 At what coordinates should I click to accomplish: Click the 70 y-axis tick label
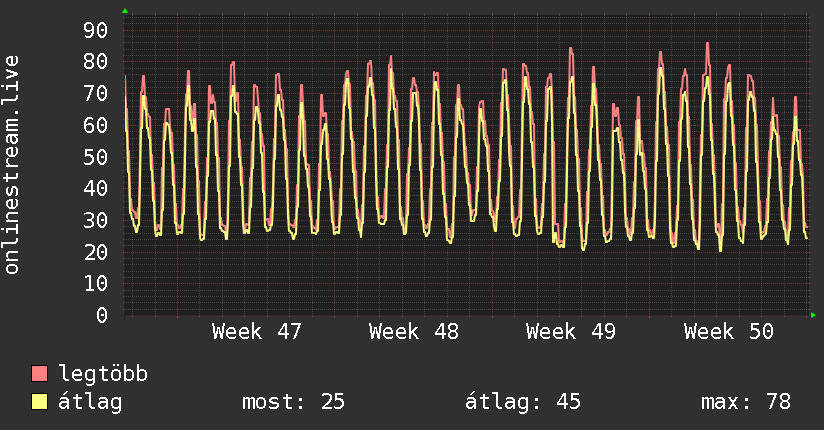click(x=96, y=94)
